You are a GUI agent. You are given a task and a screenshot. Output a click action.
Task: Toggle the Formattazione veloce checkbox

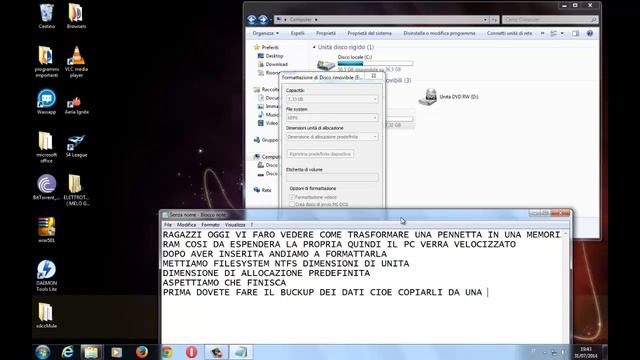pos(292,197)
